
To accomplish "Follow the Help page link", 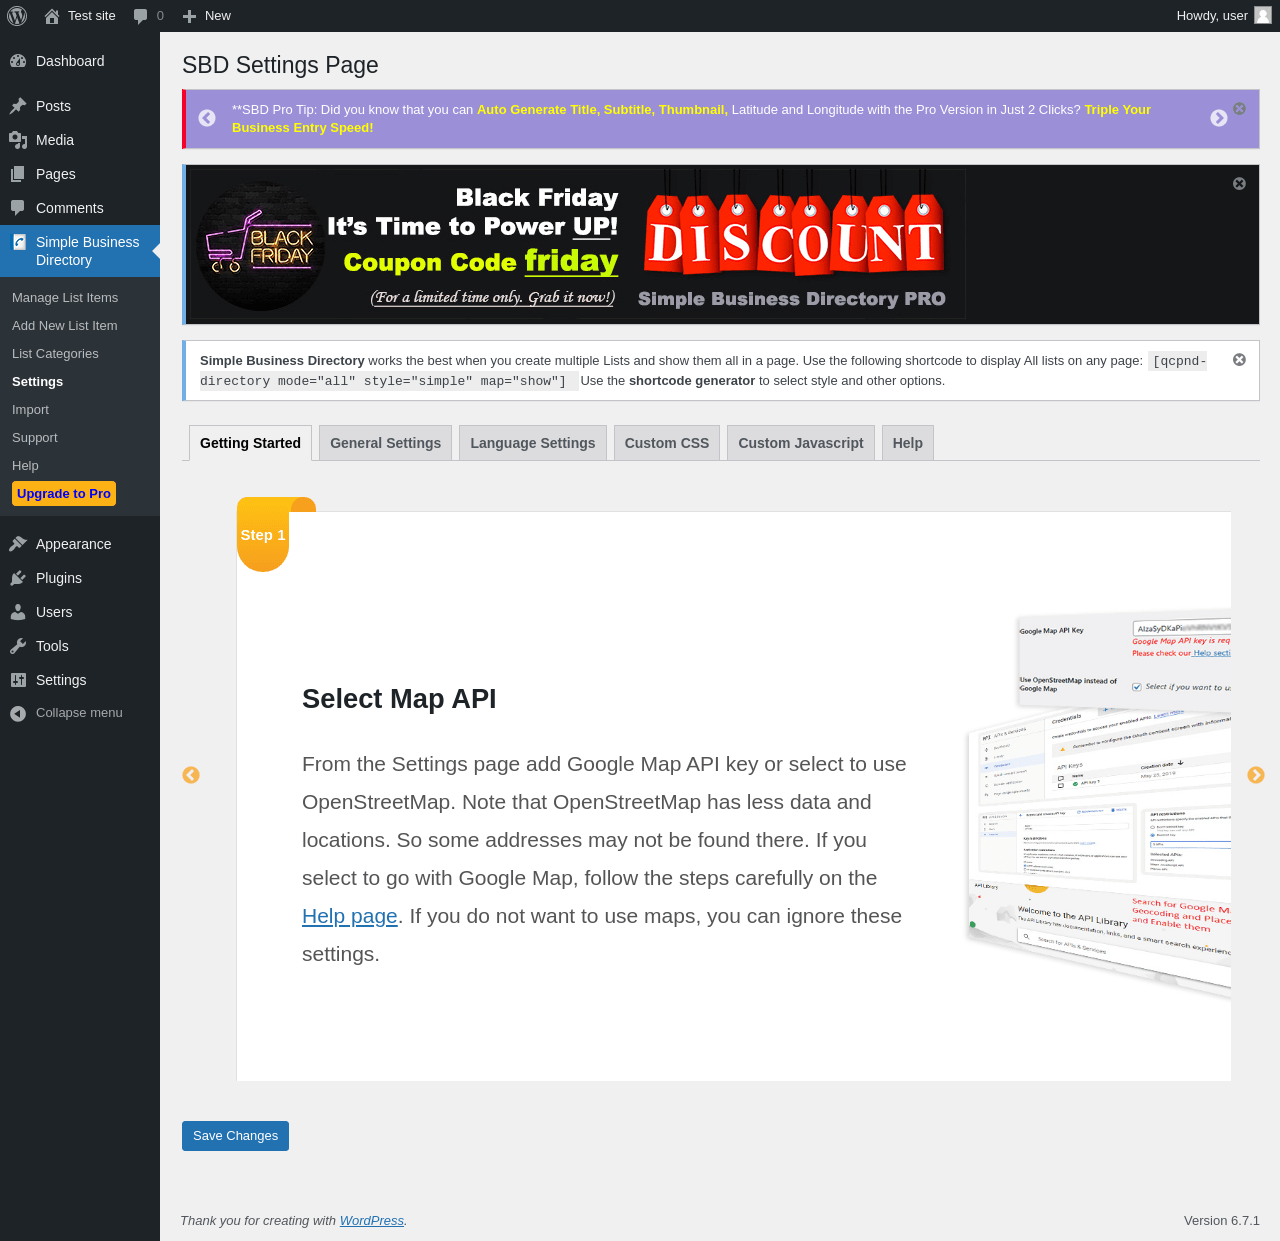I will pyautogui.click(x=350, y=916).
